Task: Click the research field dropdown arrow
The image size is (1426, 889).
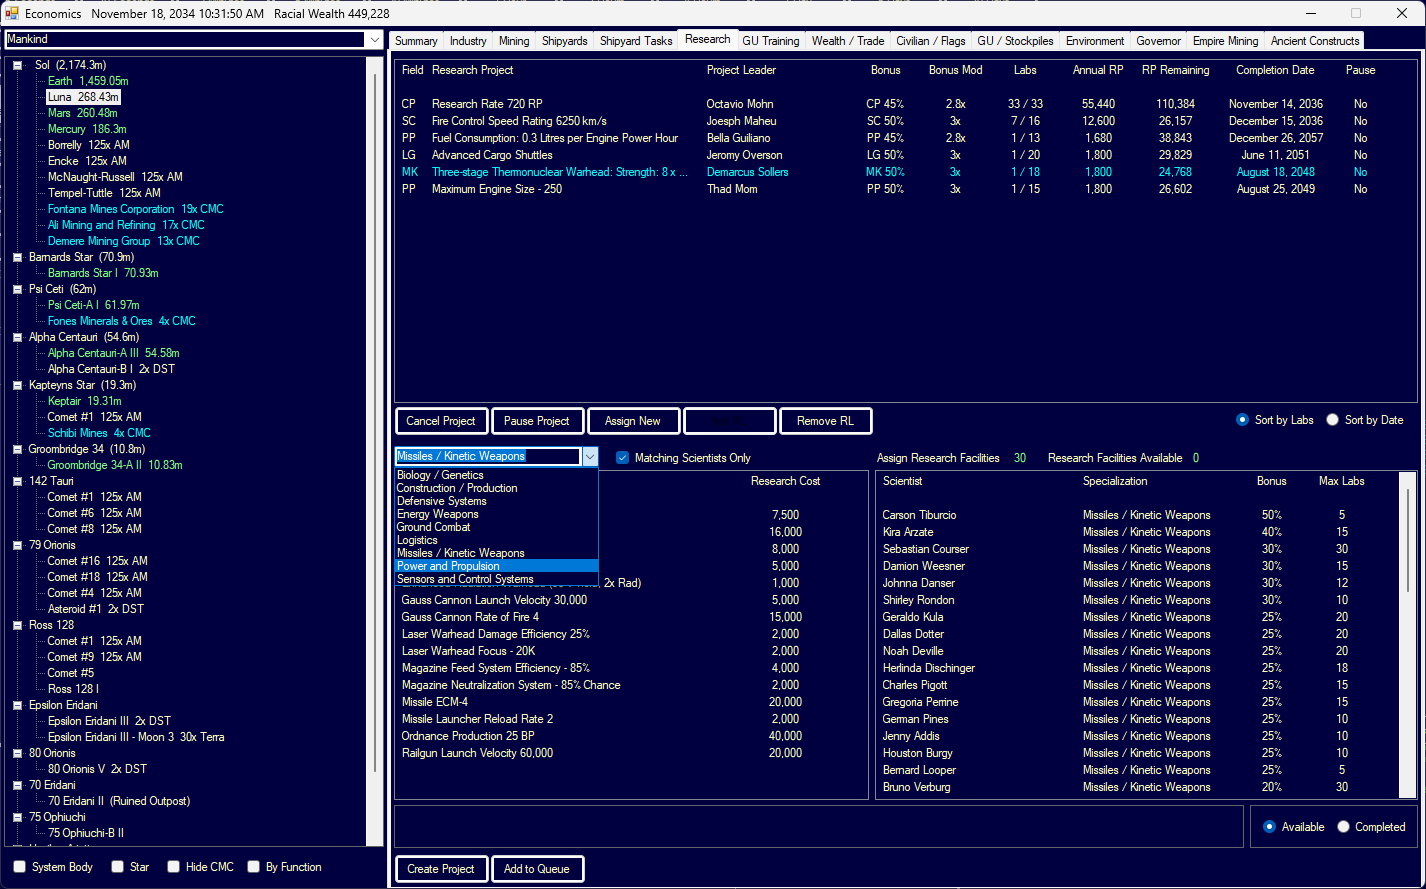Action: (589, 456)
